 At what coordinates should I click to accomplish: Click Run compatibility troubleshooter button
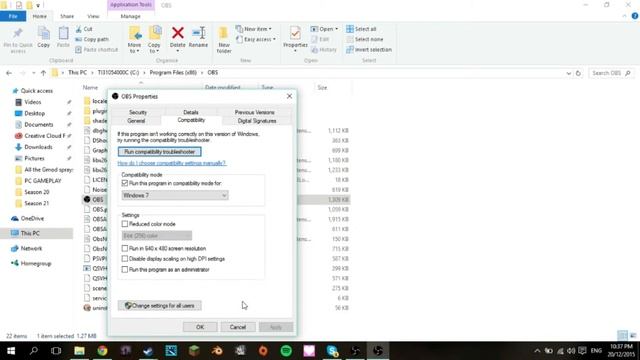pyautogui.click(x=160, y=152)
